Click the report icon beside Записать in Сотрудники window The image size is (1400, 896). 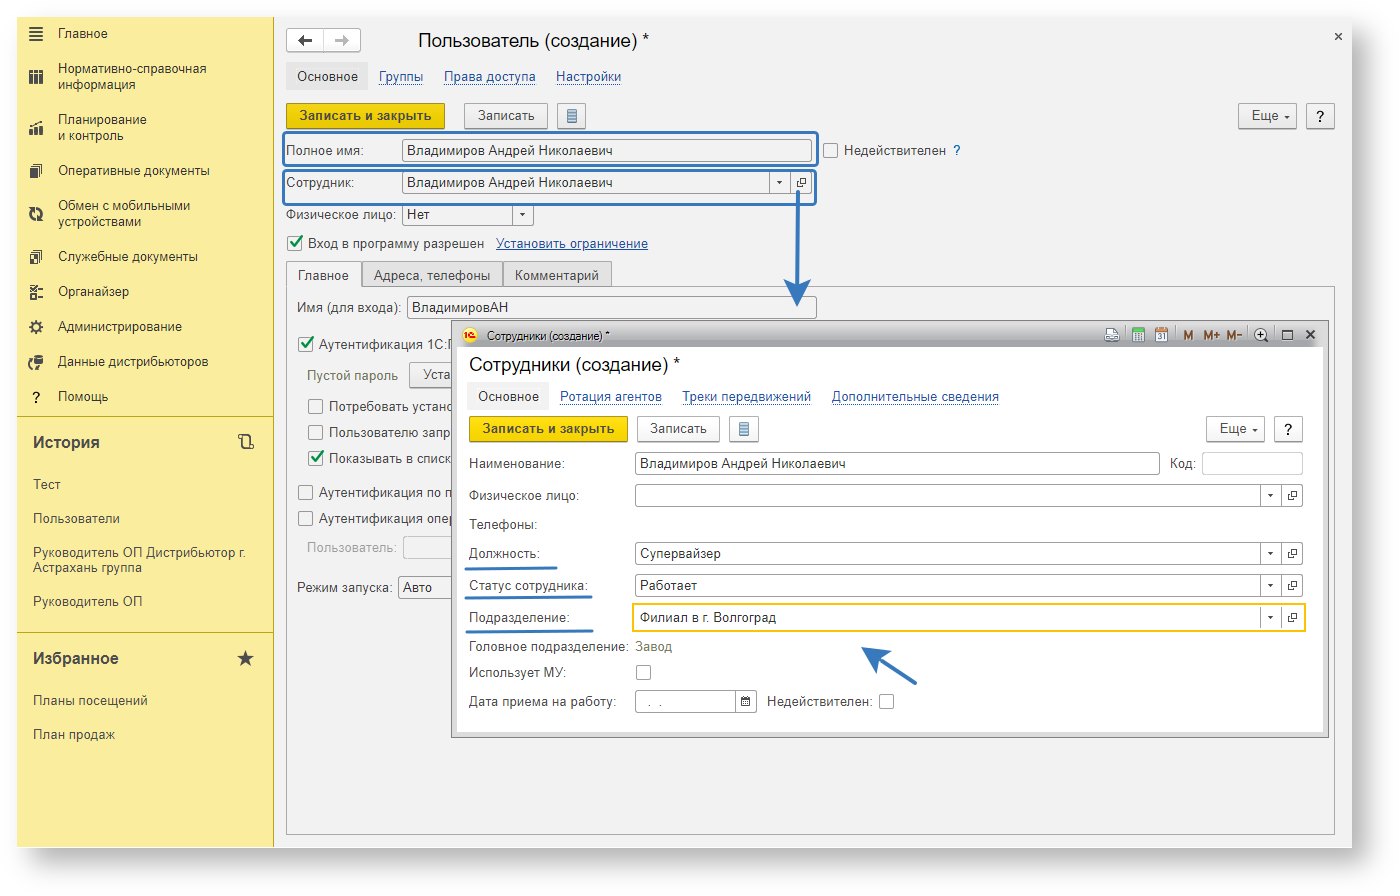744,429
